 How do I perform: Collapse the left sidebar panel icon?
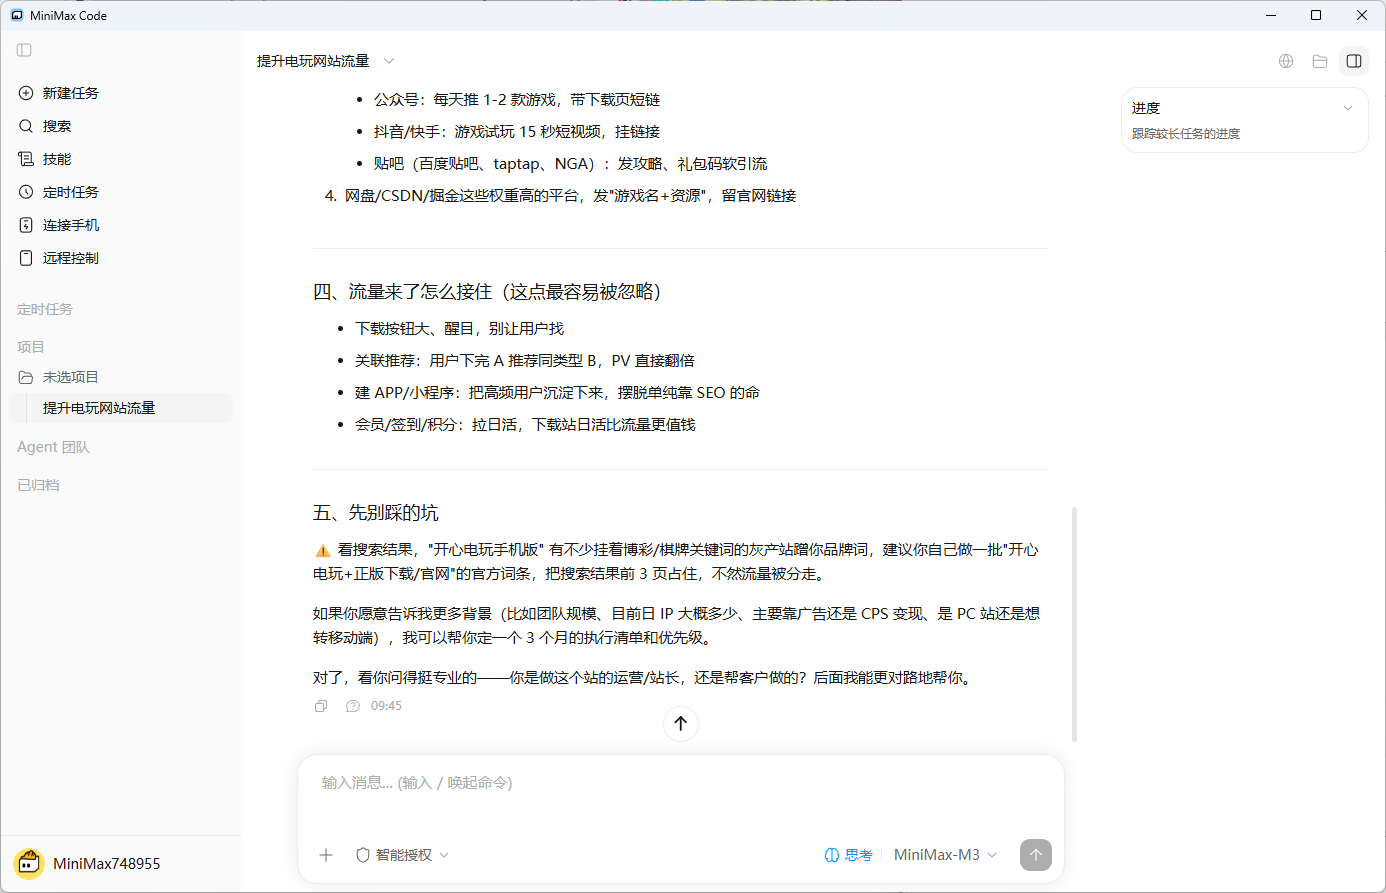coord(25,50)
